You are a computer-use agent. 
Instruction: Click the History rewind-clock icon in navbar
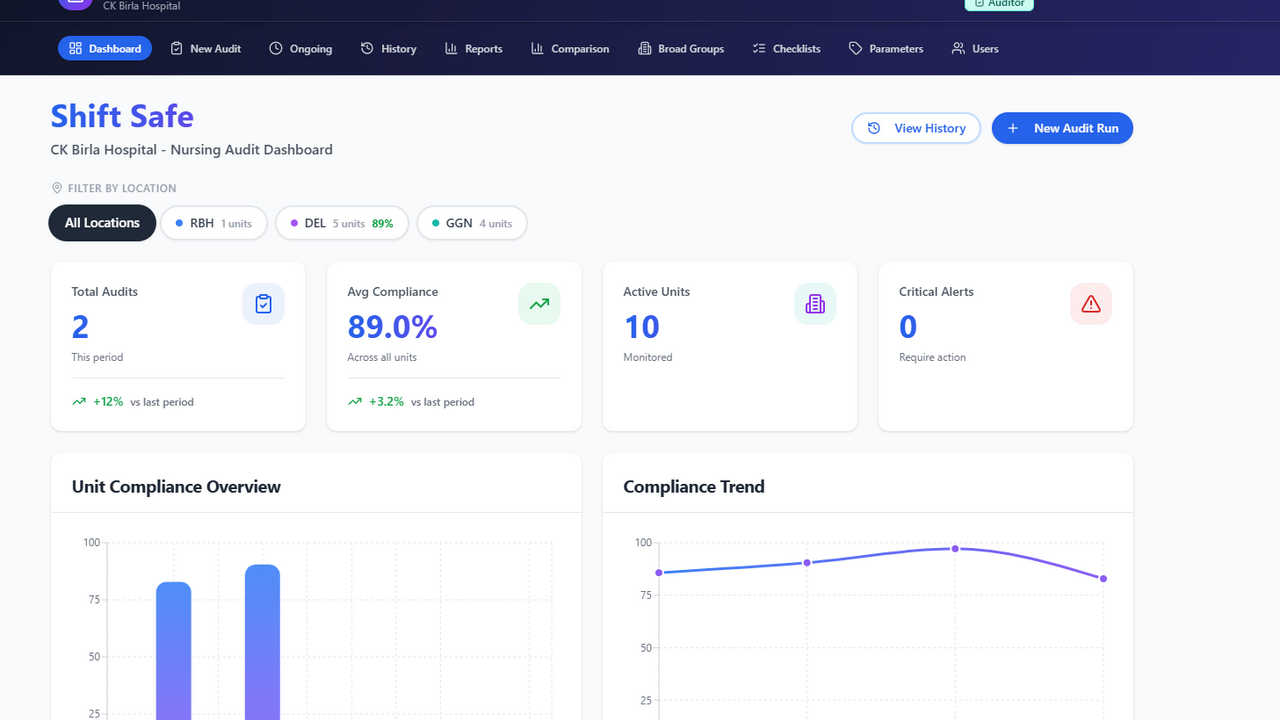(367, 48)
